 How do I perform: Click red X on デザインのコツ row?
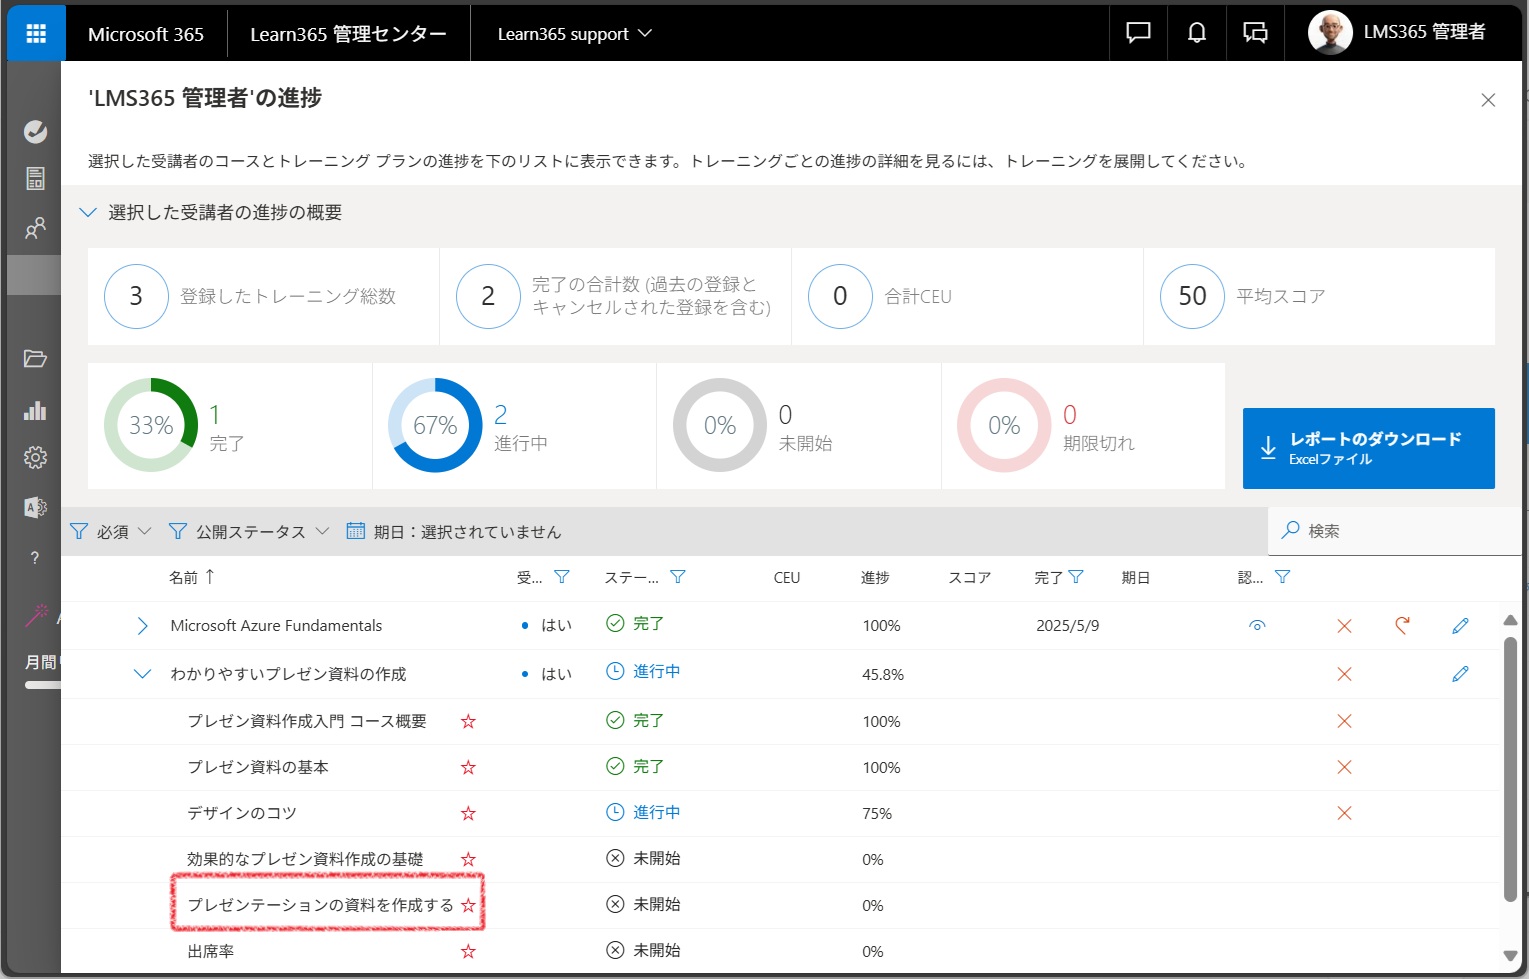pyautogui.click(x=1344, y=813)
